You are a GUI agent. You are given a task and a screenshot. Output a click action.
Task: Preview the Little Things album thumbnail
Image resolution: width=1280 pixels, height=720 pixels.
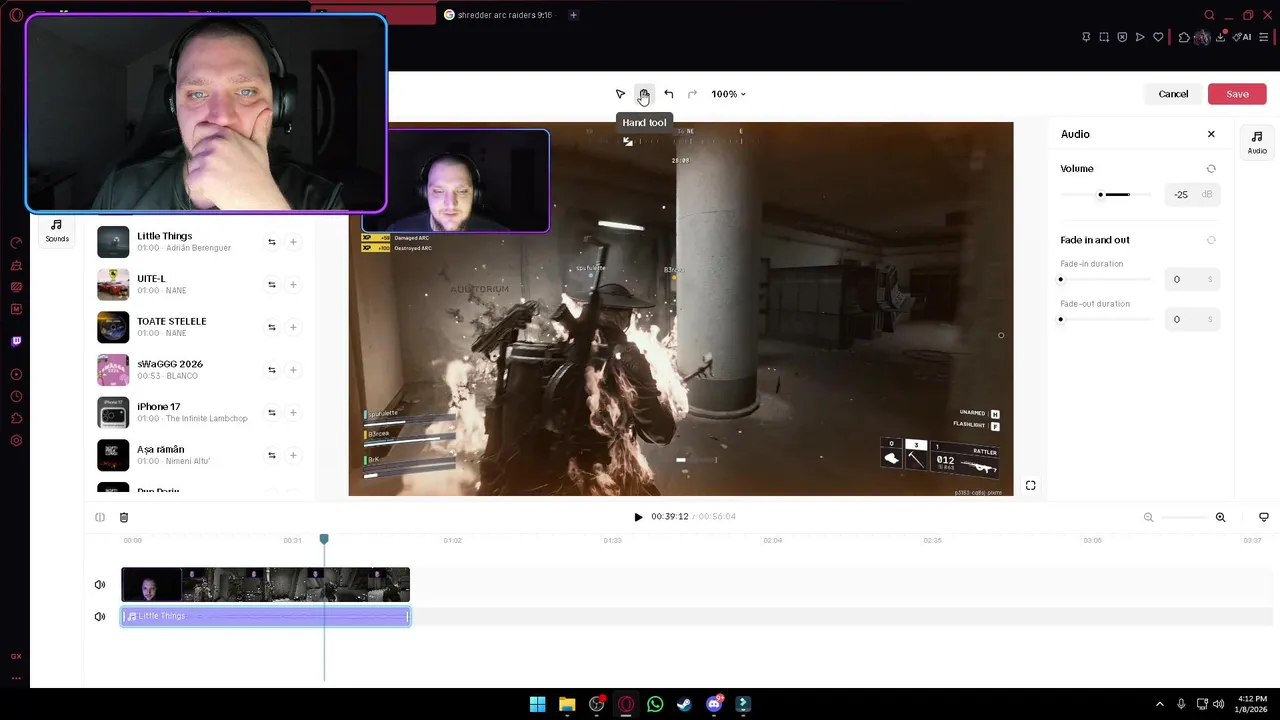(x=113, y=242)
